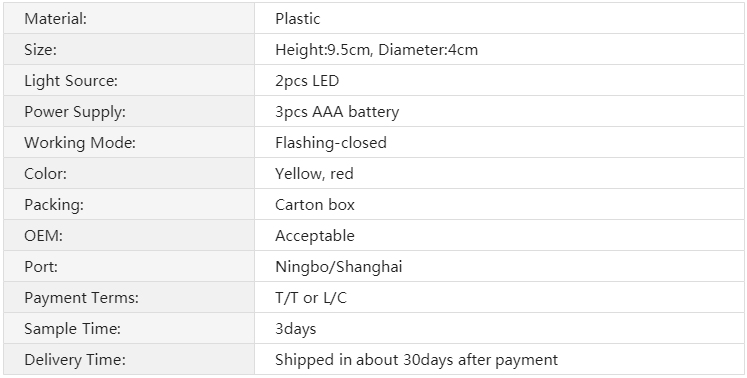Click the Material label cell
The height and width of the screenshot is (378, 747).
(129, 19)
